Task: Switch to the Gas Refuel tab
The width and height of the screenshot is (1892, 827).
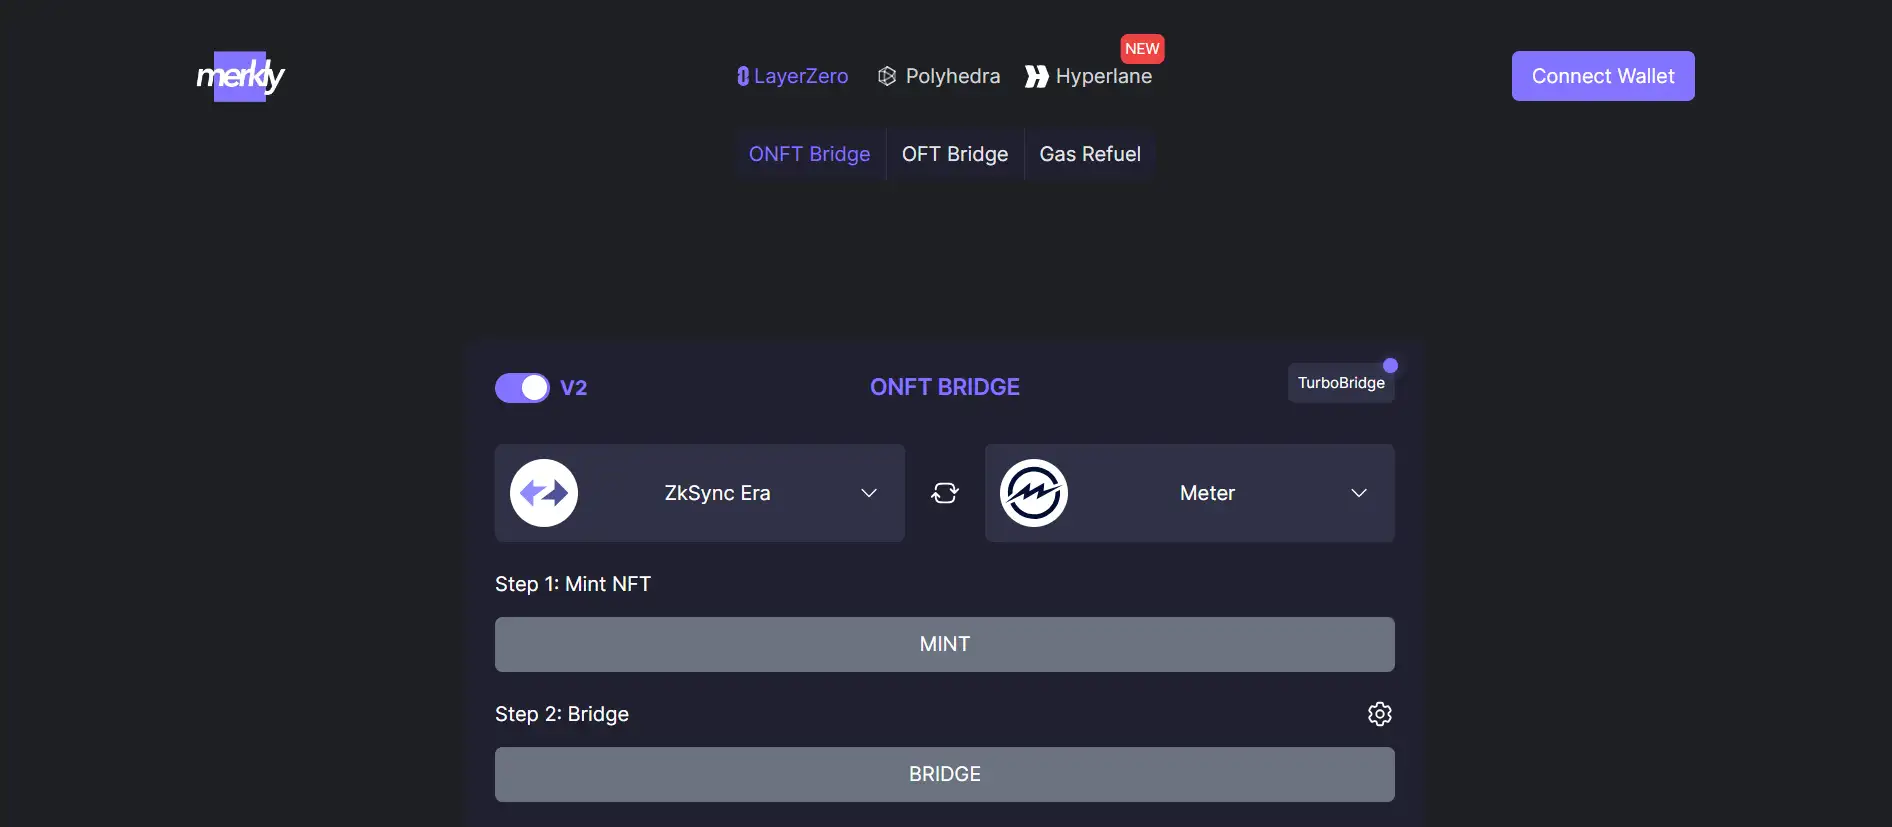Action: point(1090,154)
